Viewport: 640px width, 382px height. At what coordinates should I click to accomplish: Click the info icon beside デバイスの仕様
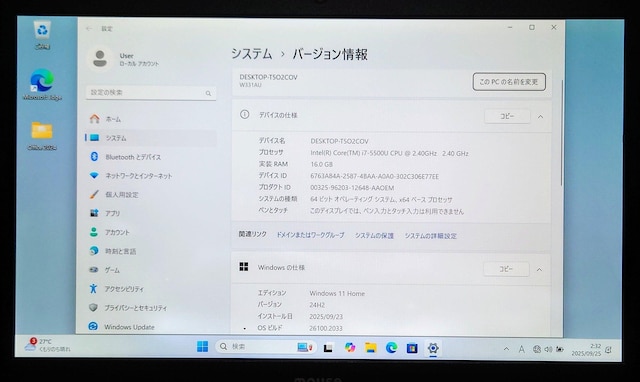(x=244, y=115)
